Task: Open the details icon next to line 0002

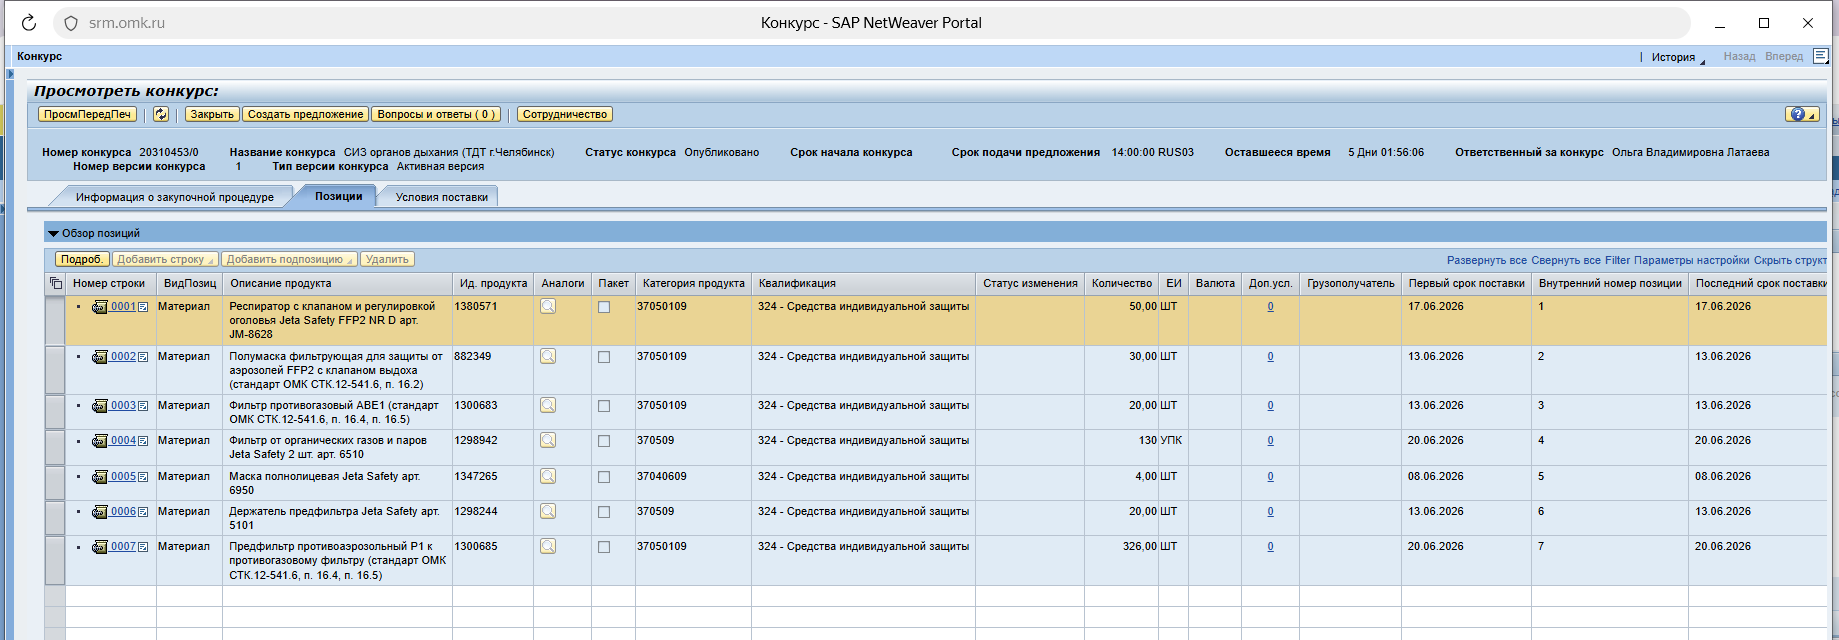Action: (x=143, y=357)
